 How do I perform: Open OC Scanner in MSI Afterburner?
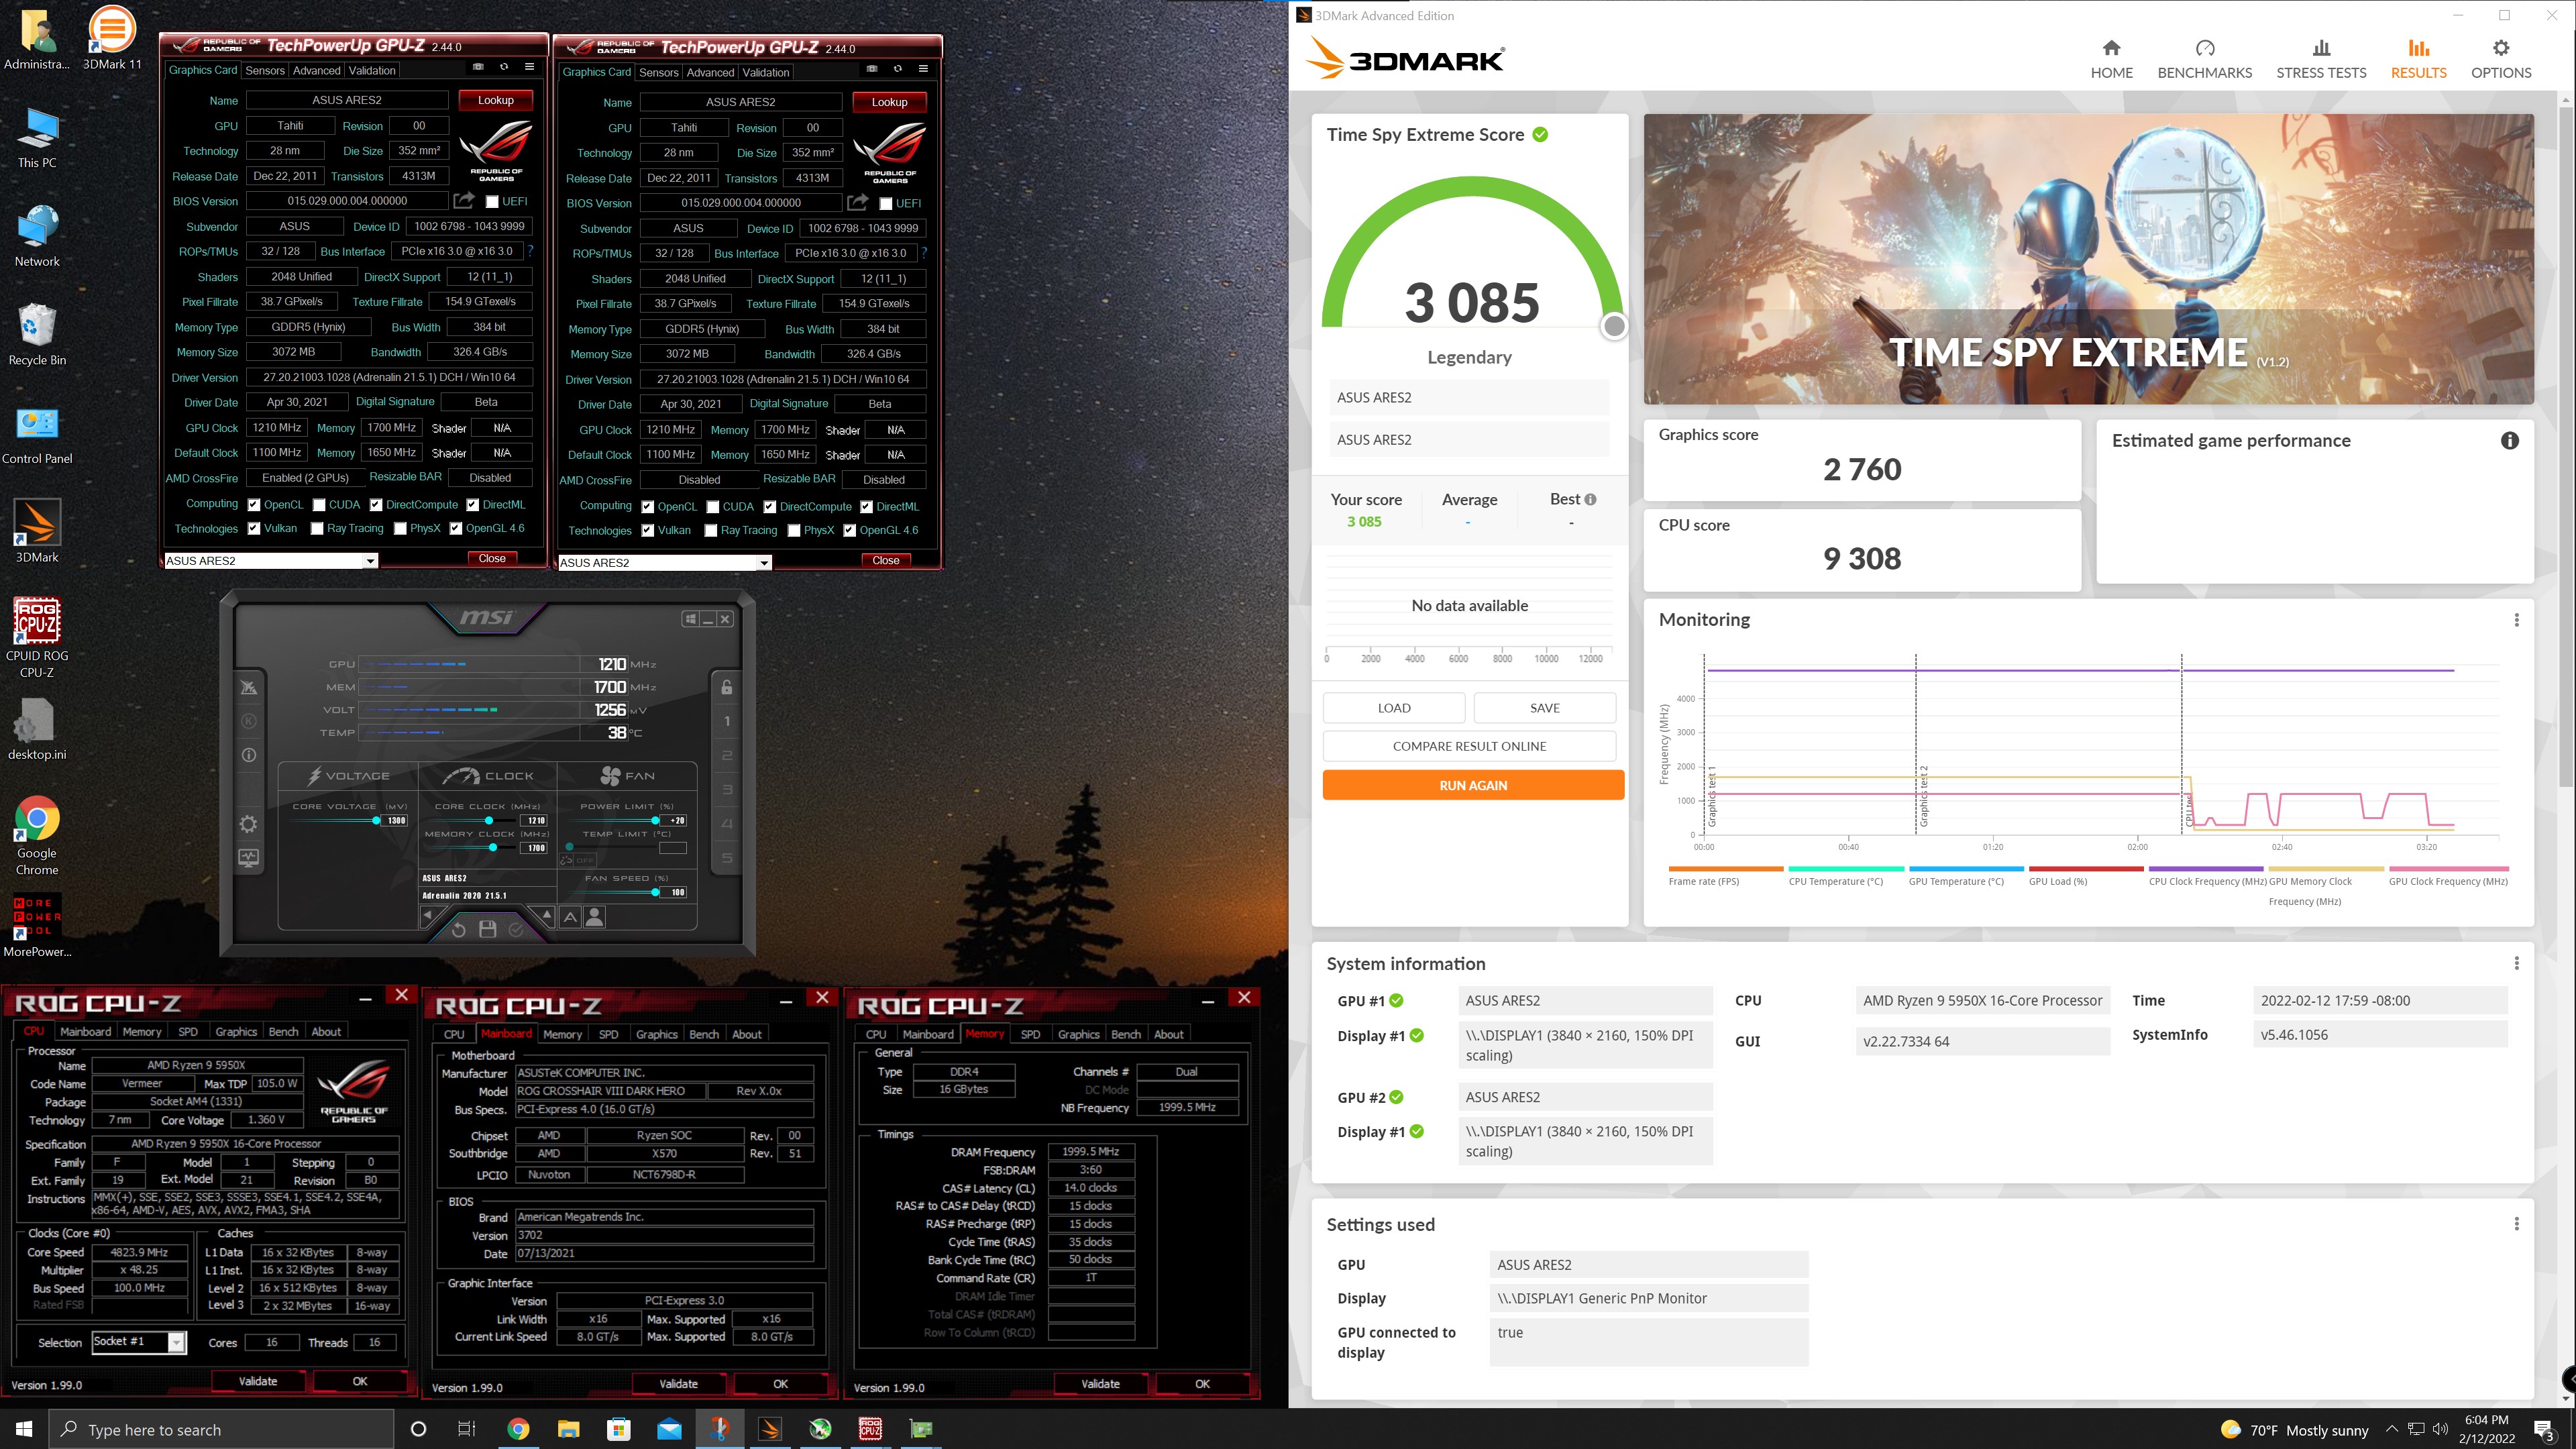249,687
